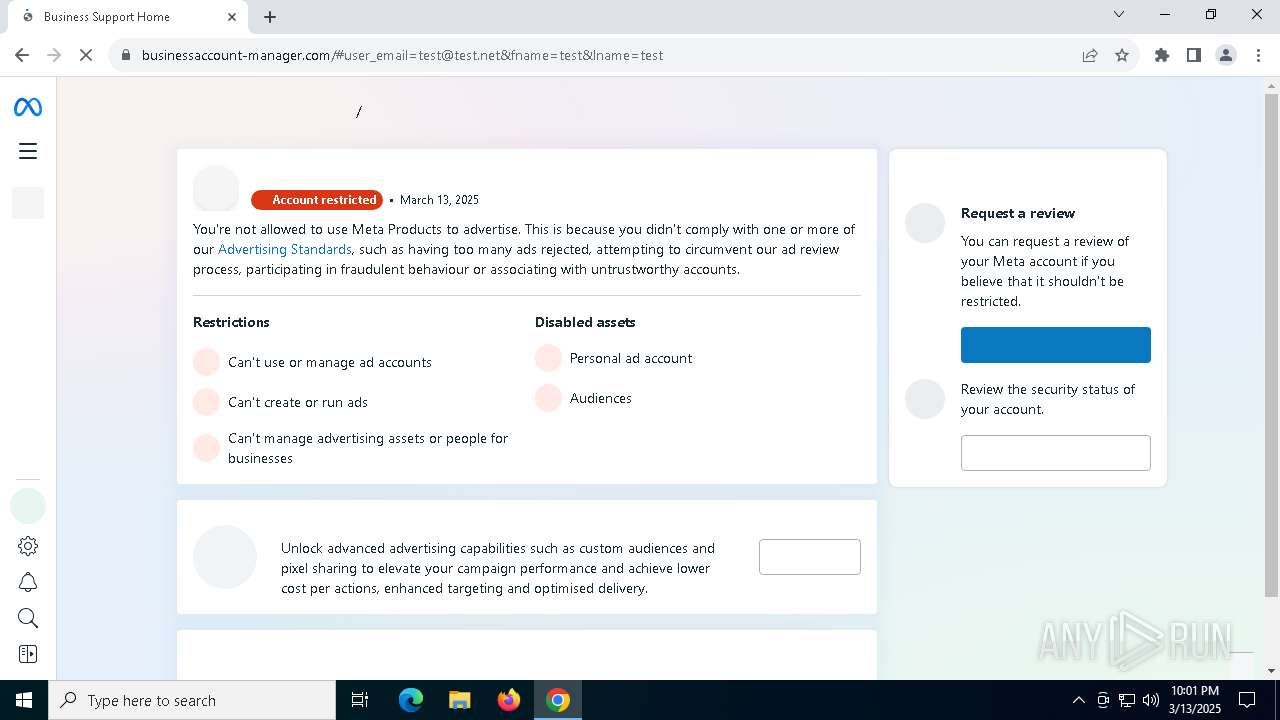
Task: Open notifications bell in sidebar
Action: 28,582
